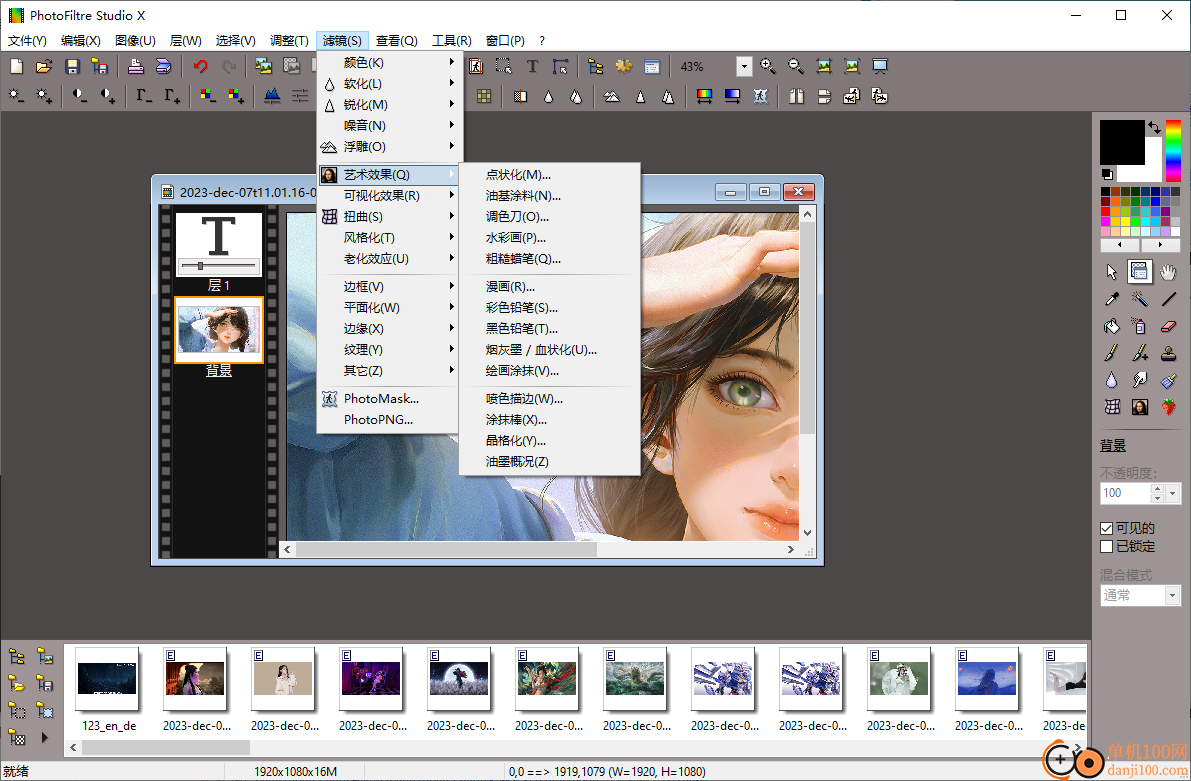Image resolution: width=1191 pixels, height=781 pixels.
Task: Open the 123_en_de thumbnail in explorer
Action: tap(107, 679)
